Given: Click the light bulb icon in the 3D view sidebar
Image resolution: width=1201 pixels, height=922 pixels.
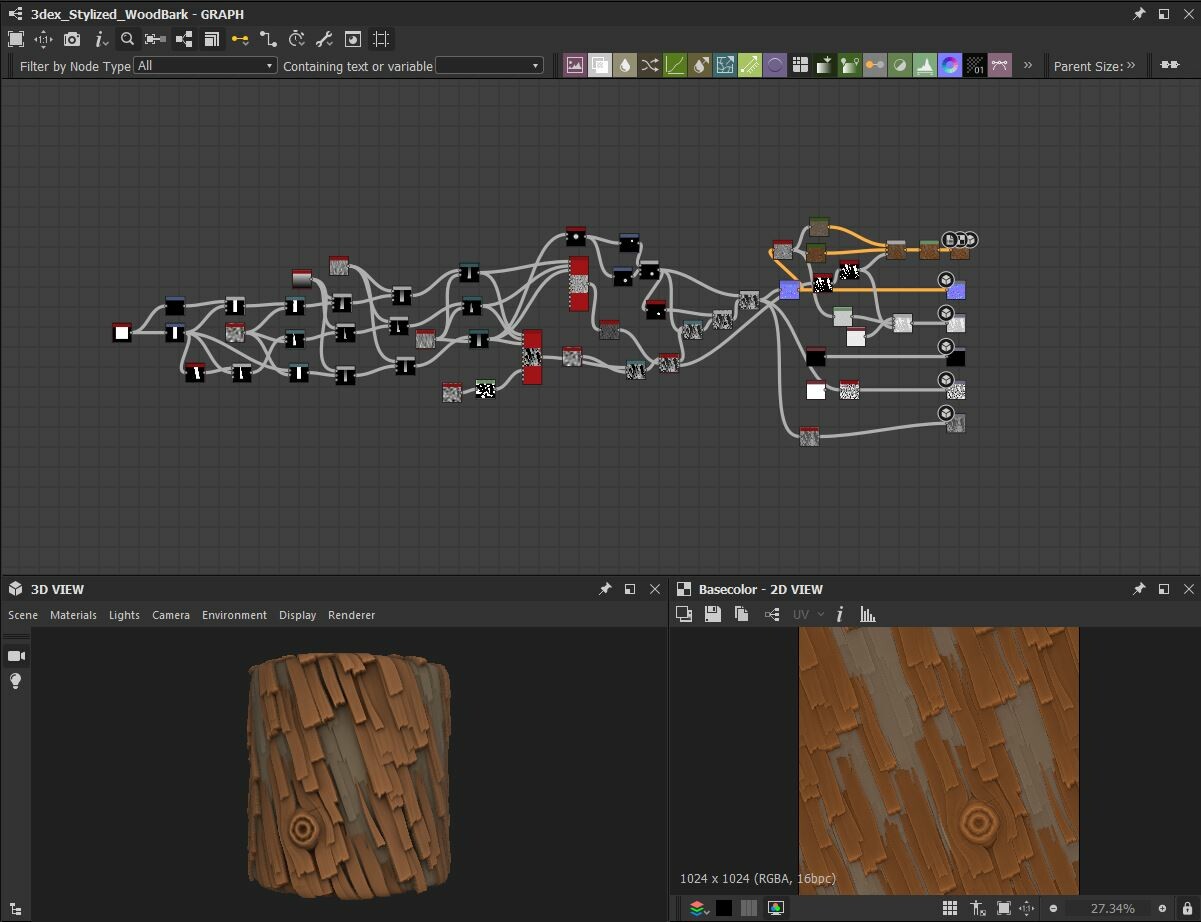Looking at the screenshot, I should tap(16, 682).
